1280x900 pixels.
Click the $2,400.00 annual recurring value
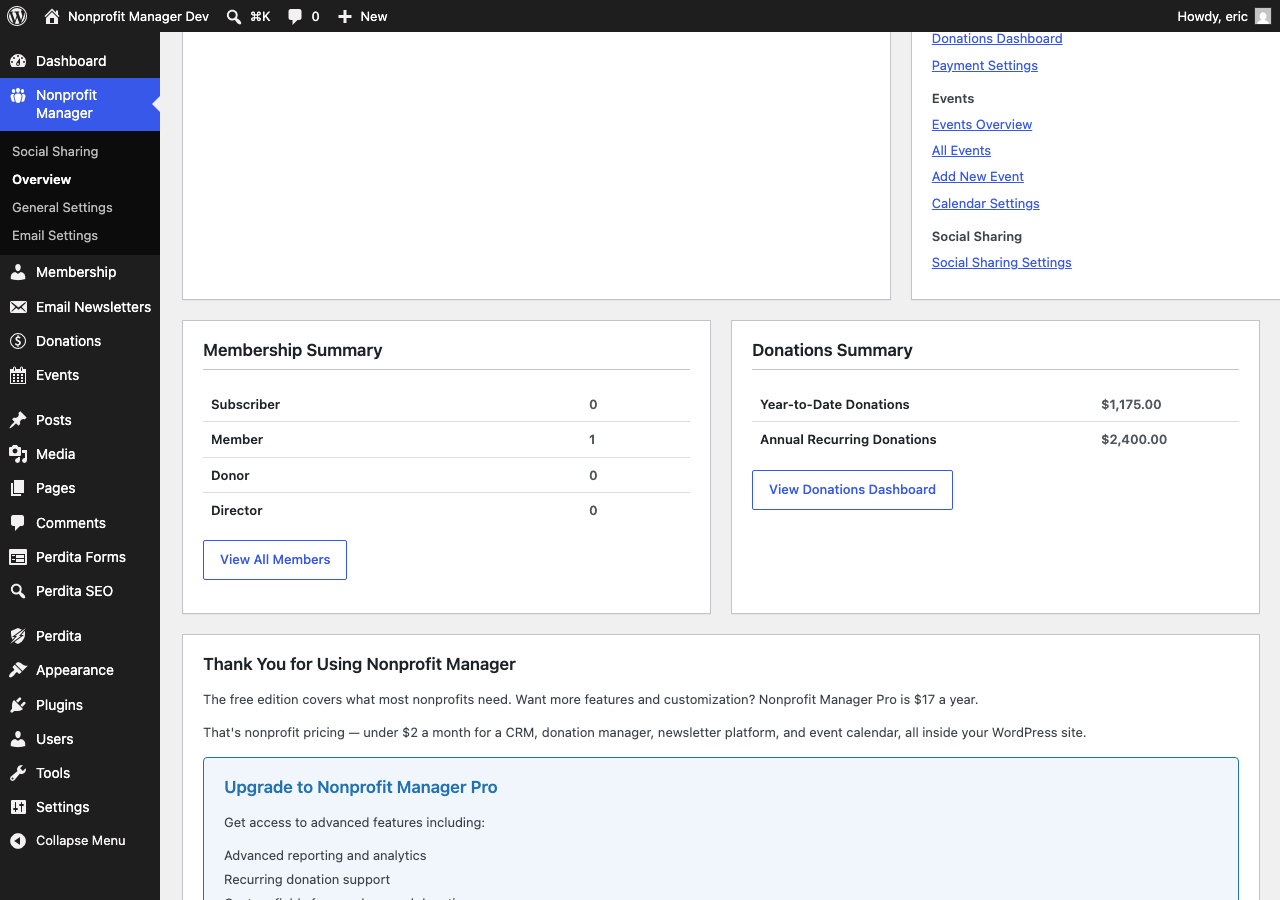coord(1134,439)
